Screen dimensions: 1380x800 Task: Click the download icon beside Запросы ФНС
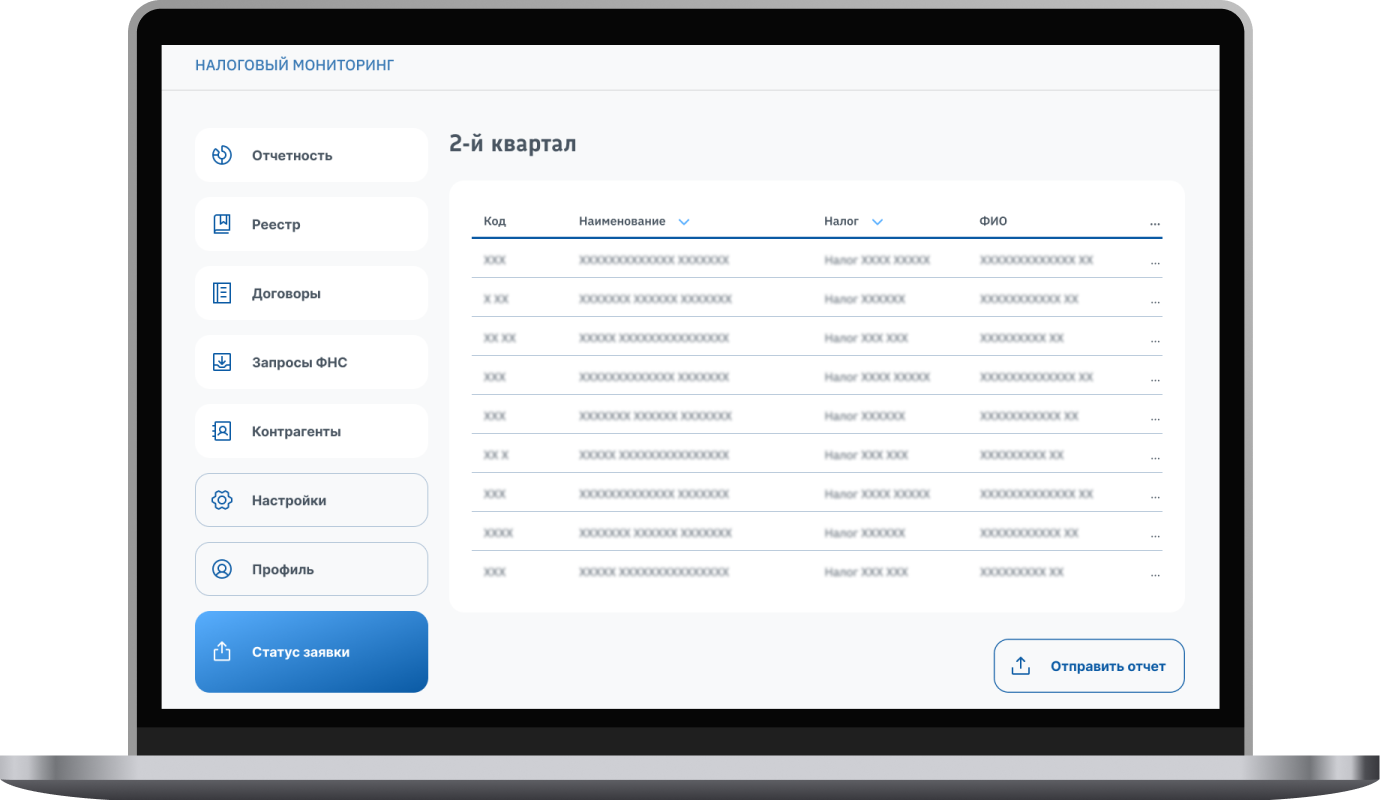pyautogui.click(x=222, y=362)
